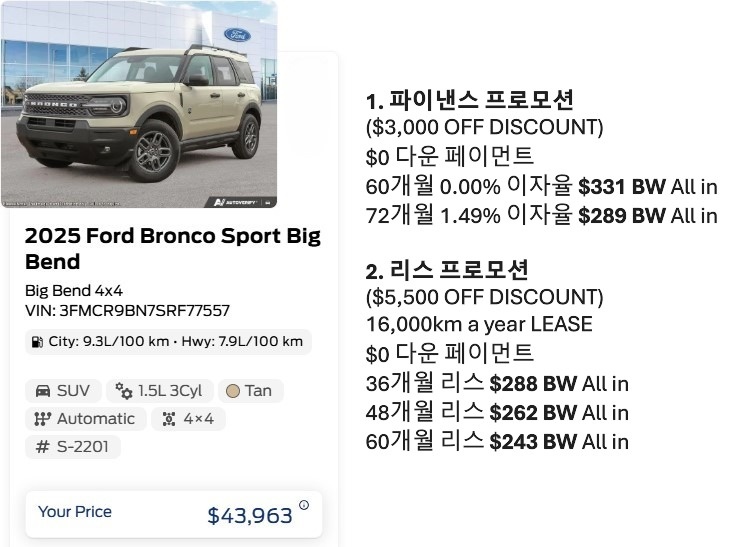Click the fuel economy City/Hwy badge
731x547 pixels.
pos(167,342)
